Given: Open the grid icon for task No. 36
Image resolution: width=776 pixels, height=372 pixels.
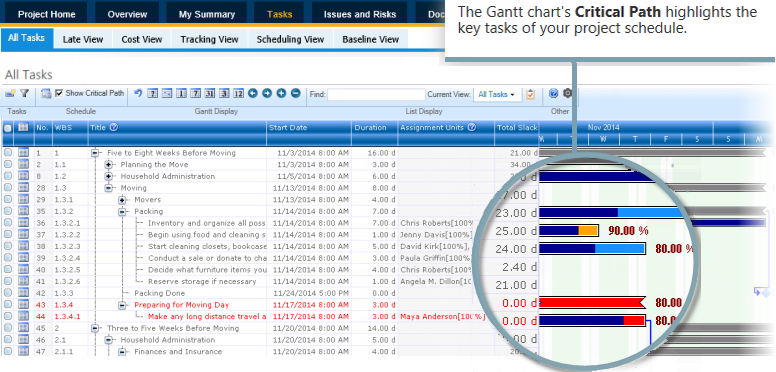Looking at the screenshot, I should pyautogui.click(x=23, y=223).
